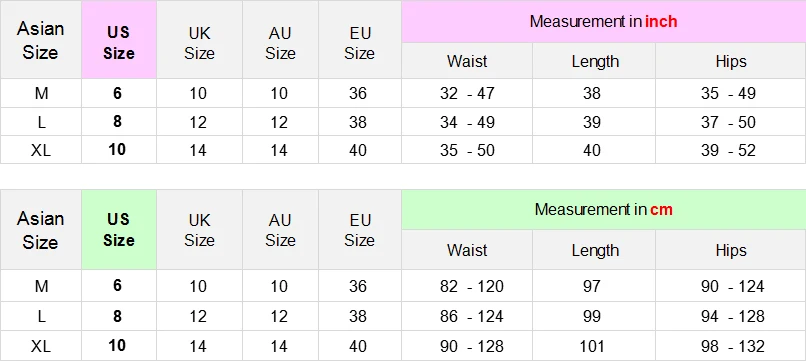Click the hips cell '98 - 132'
806x361 pixels.
coord(730,346)
